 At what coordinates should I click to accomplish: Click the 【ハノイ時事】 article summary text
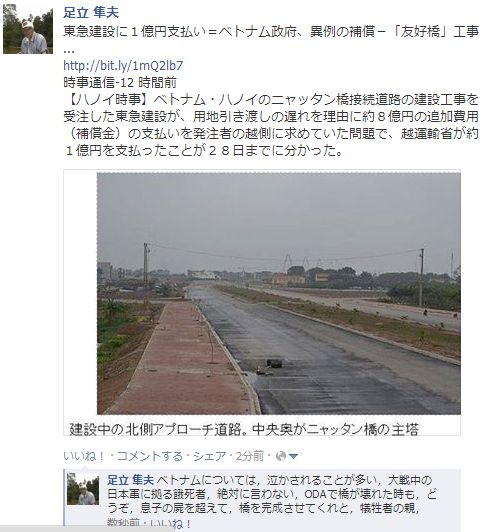pos(271,125)
